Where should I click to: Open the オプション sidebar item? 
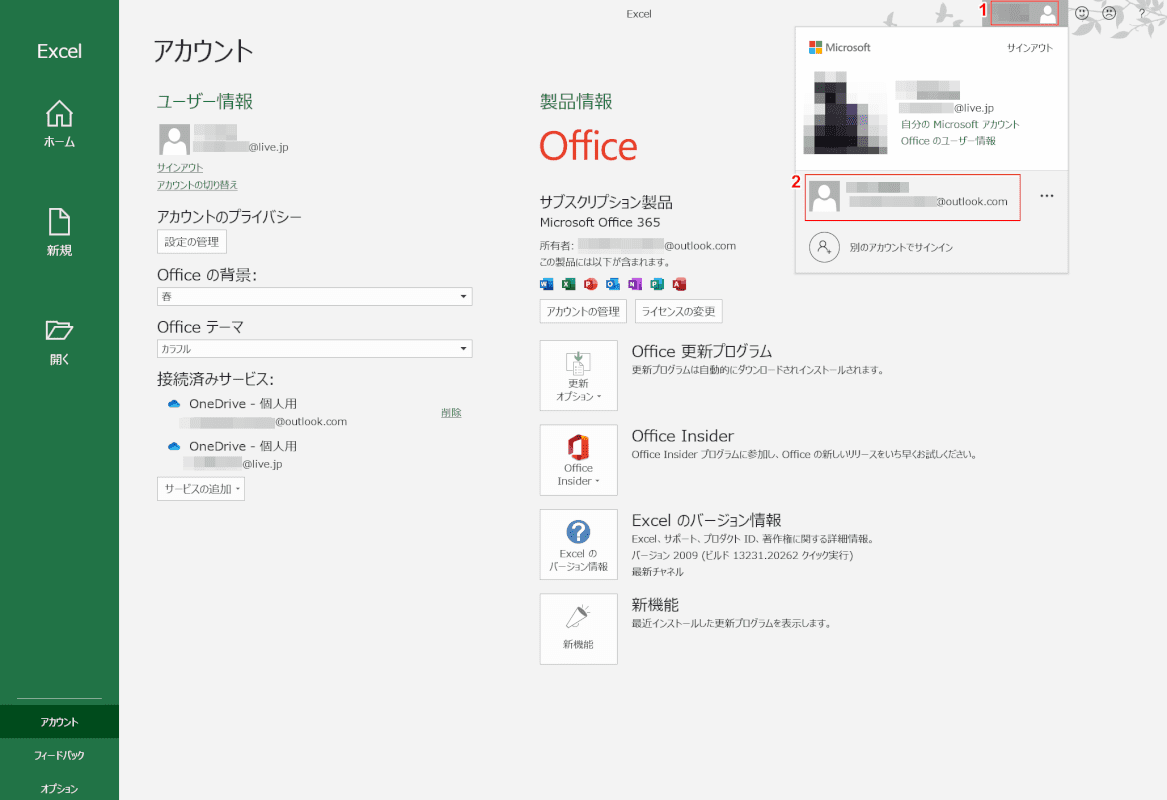(59, 787)
